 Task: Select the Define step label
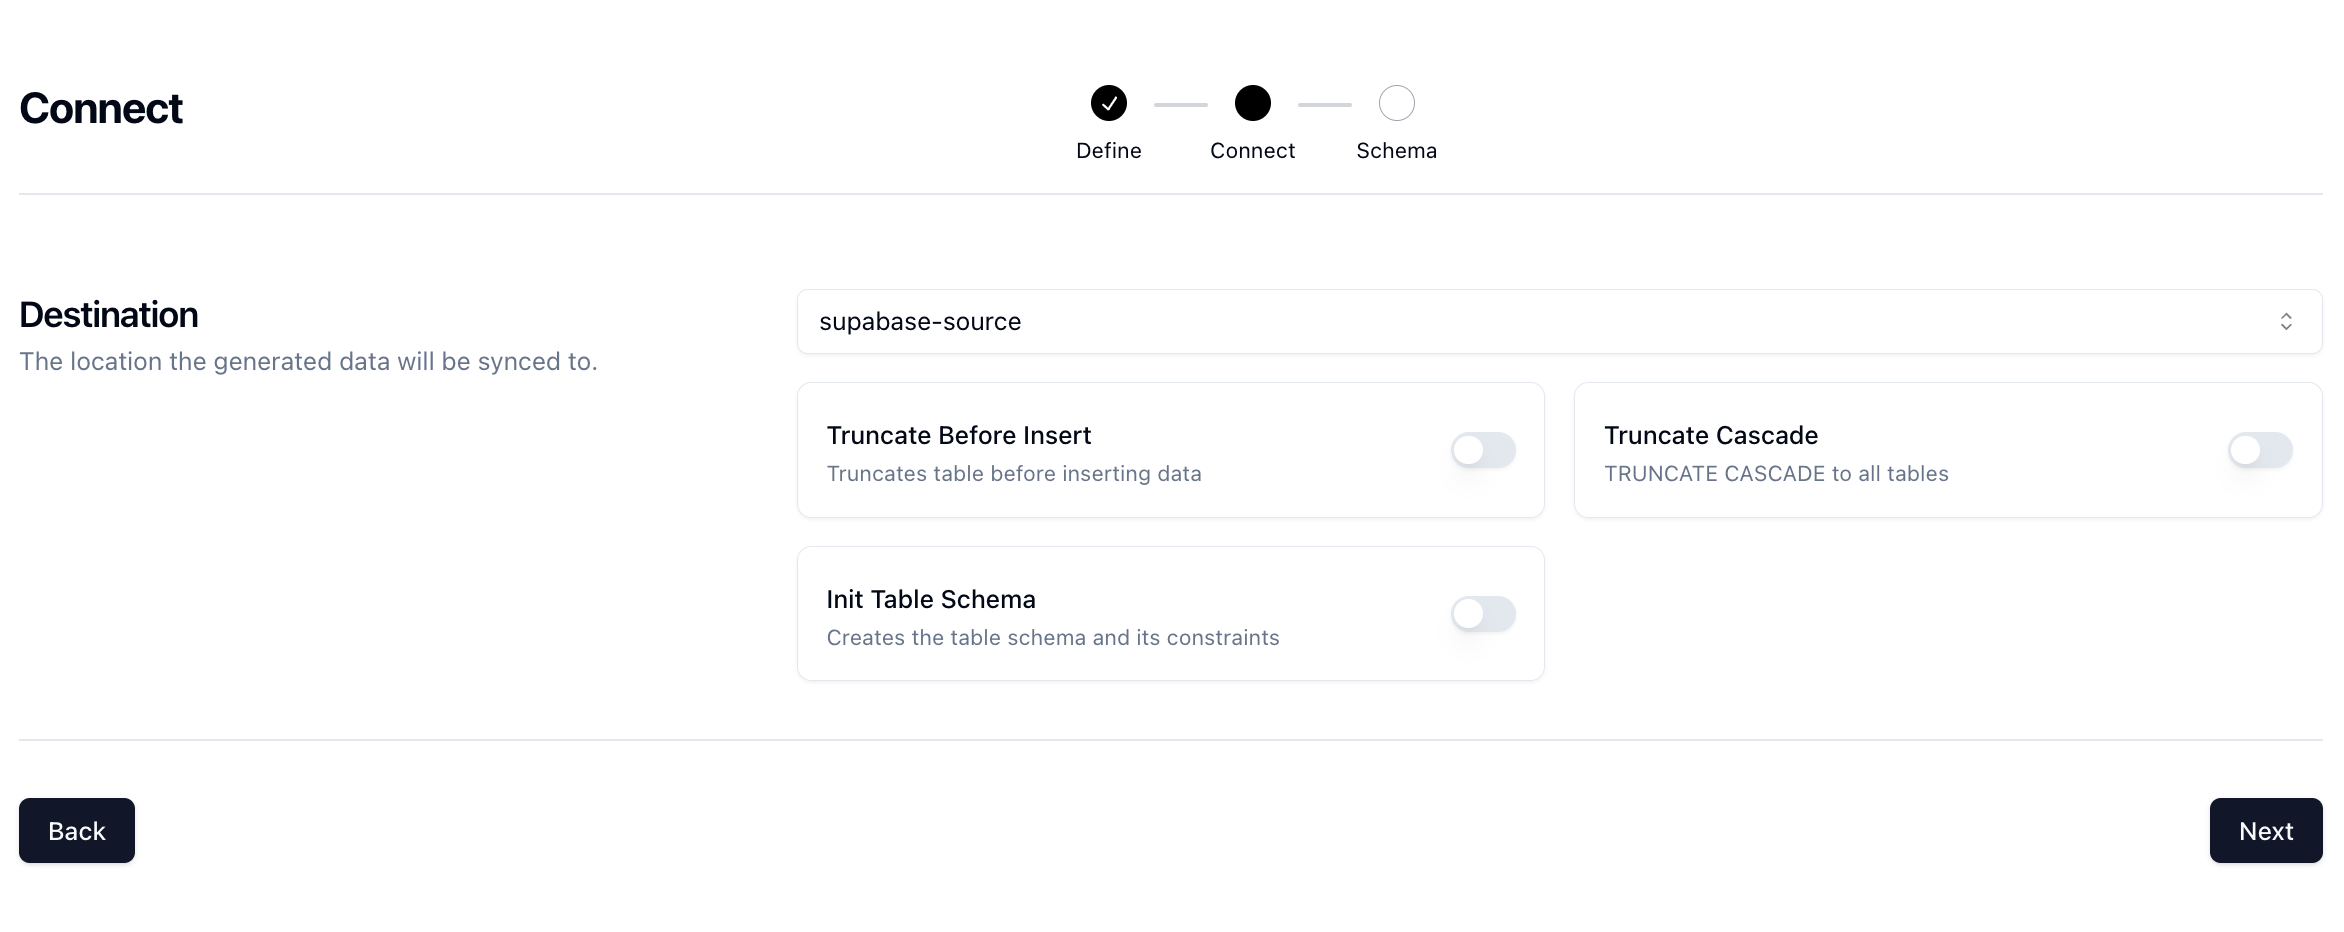coord(1108,150)
